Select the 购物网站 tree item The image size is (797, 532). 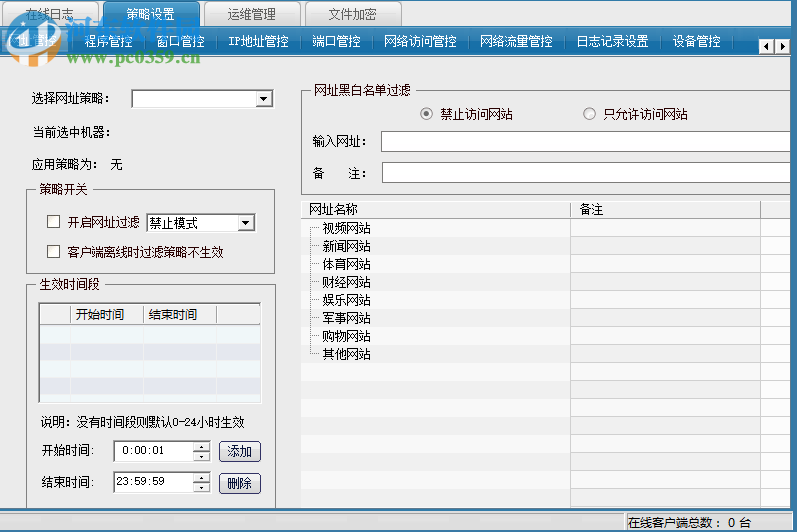(346, 336)
